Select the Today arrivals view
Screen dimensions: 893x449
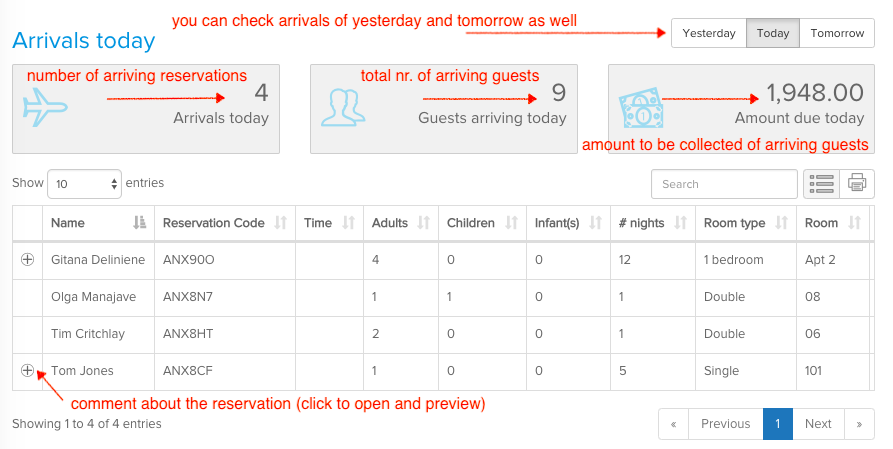[773, 33]
